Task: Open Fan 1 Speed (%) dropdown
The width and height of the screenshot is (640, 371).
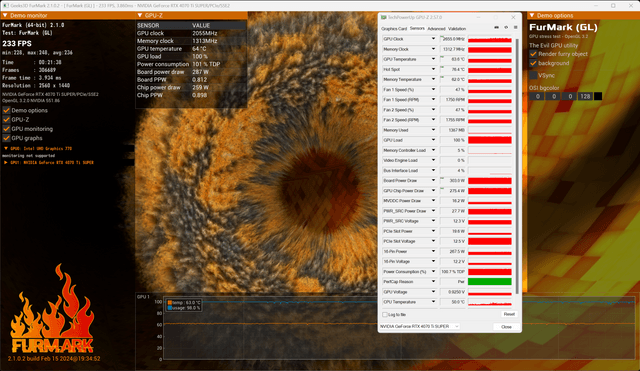Action: [x=433, y=89]
